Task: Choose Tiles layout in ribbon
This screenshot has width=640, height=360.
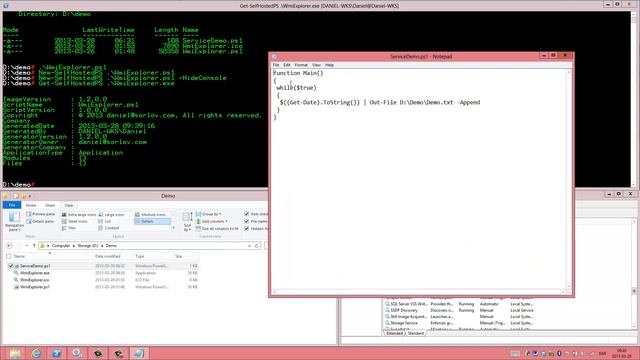Action: coord(69,228)
